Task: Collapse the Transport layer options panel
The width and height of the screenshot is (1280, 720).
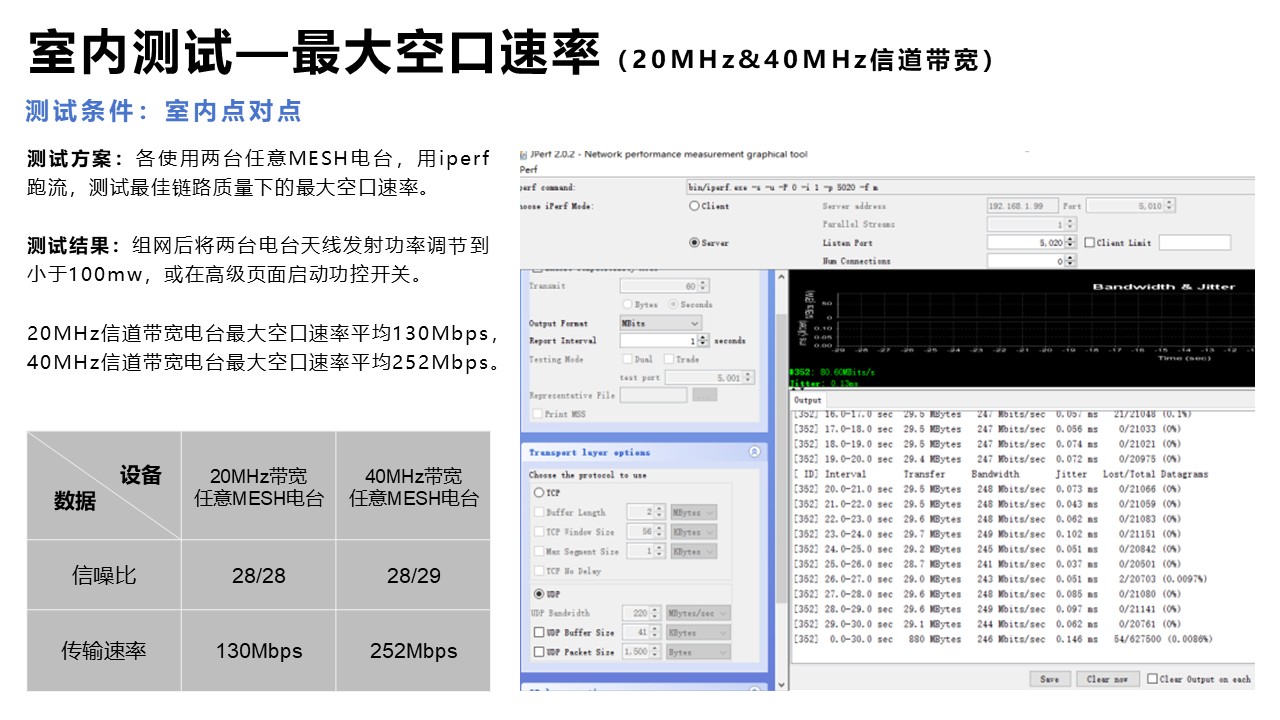Action: tap(755, 451)
